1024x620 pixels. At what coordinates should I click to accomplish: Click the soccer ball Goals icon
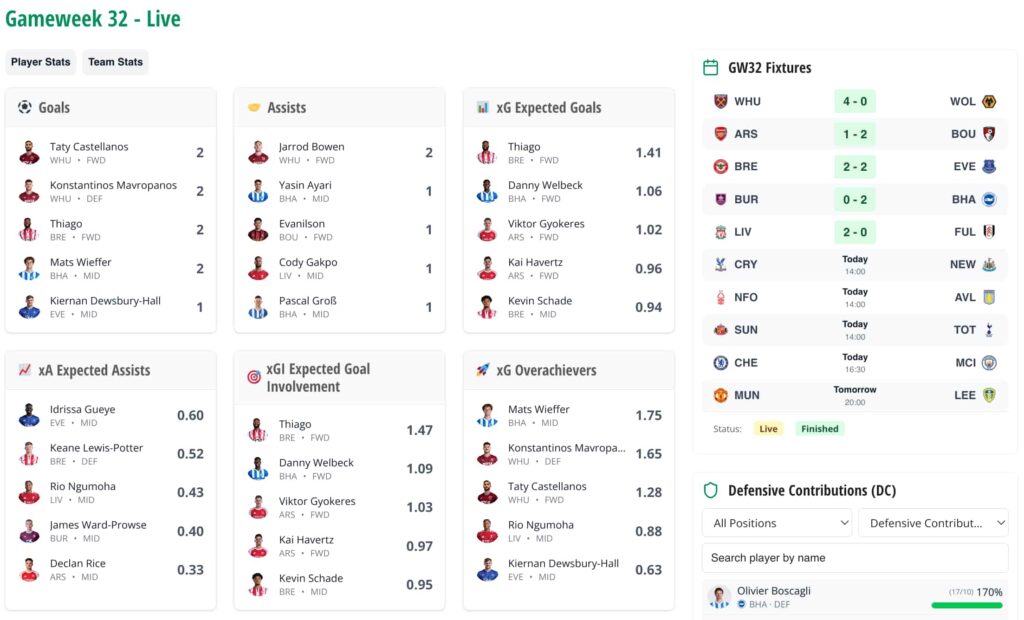25,107
